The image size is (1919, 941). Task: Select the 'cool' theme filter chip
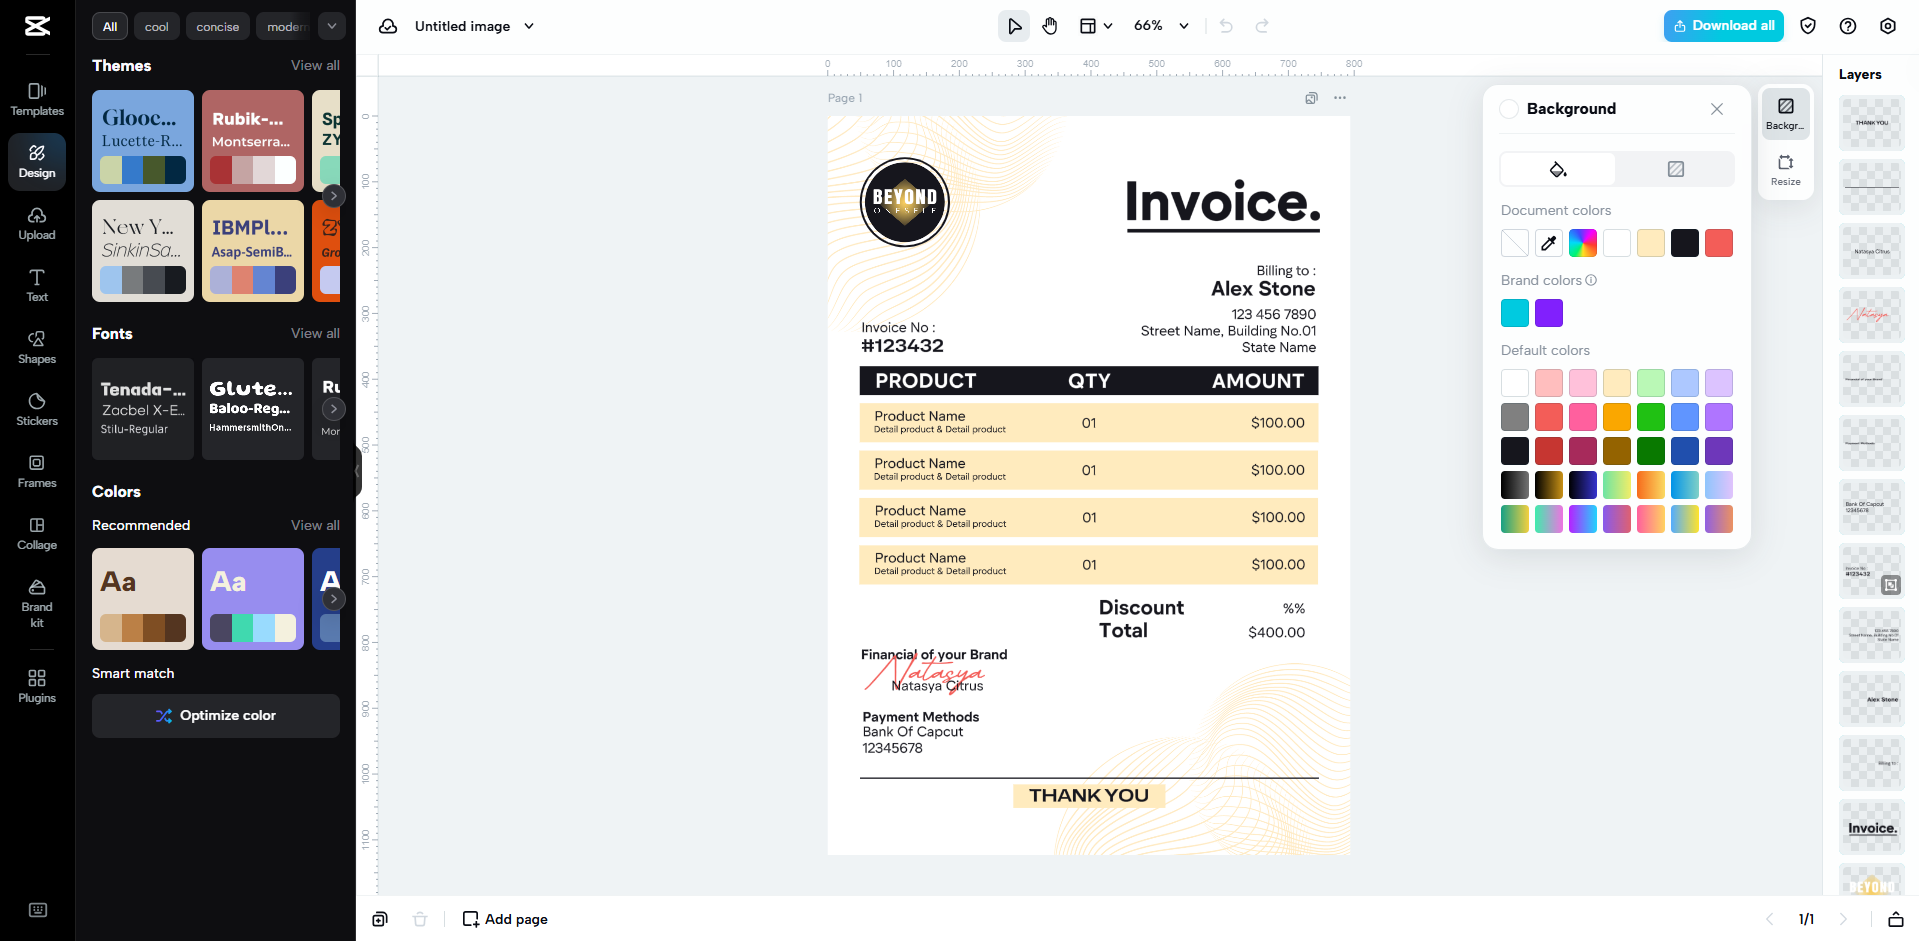(x=156, y=26)
